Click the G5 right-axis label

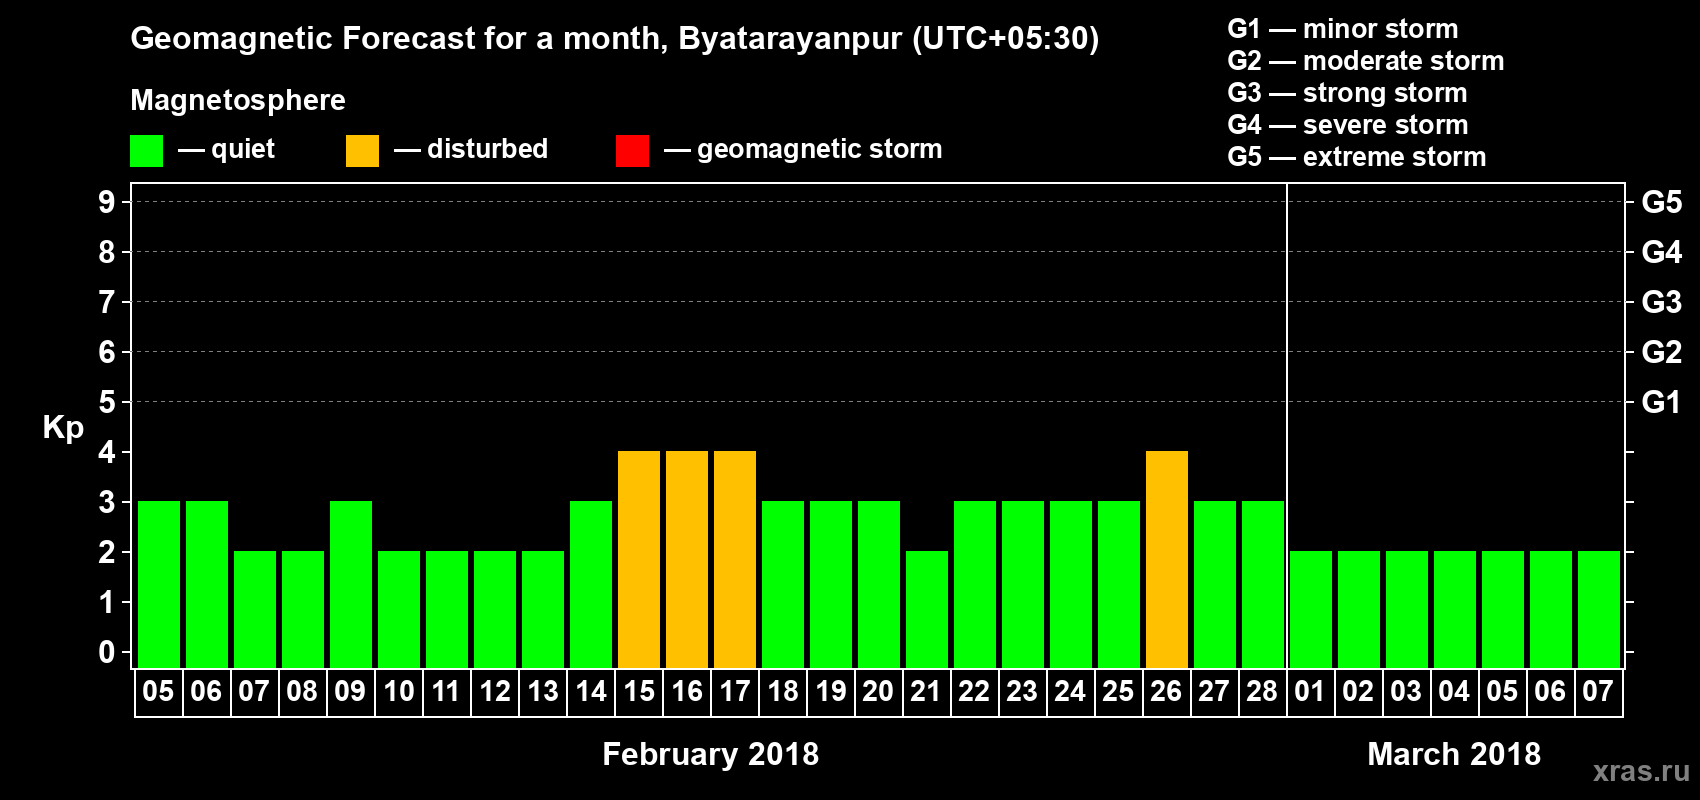[x=1662, y=202]
